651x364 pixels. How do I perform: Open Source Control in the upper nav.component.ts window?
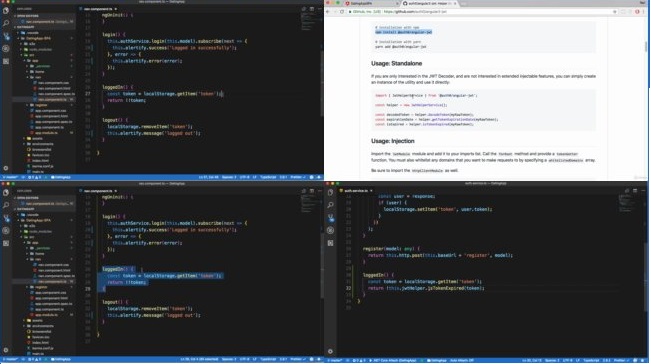tap(6, 36)
